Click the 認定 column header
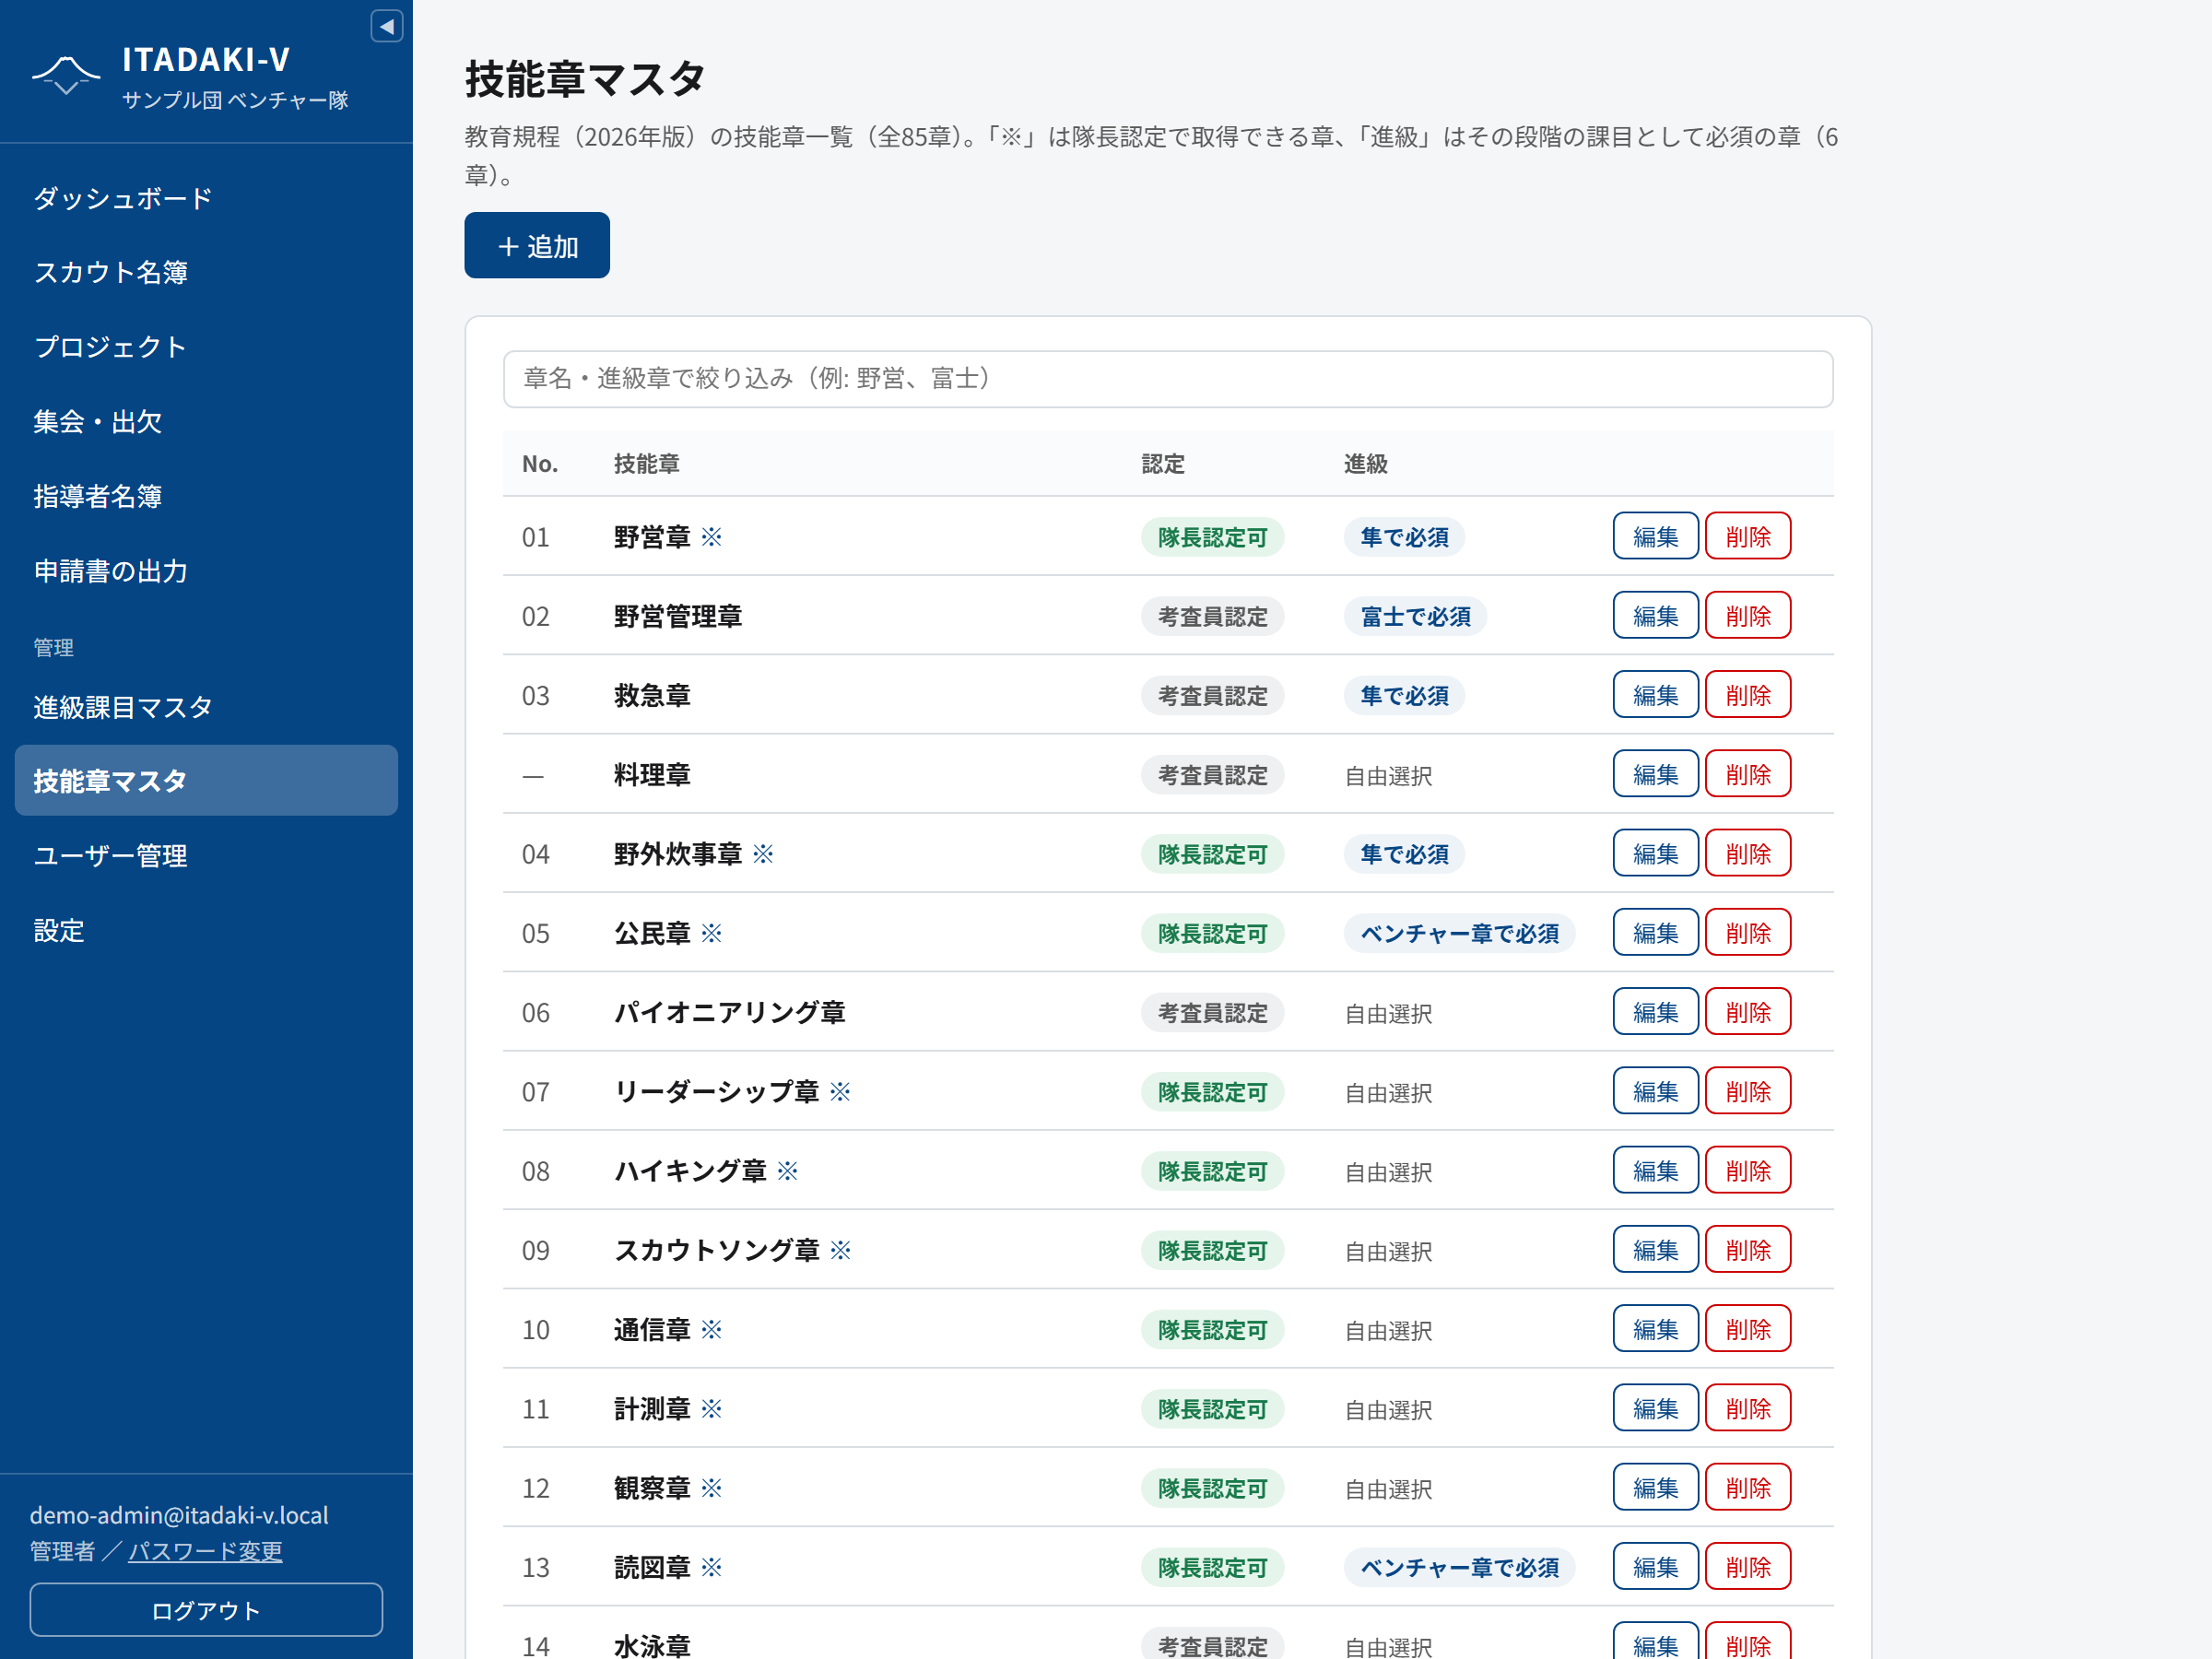The image size is (2212, 1659). click(1163, 464)
